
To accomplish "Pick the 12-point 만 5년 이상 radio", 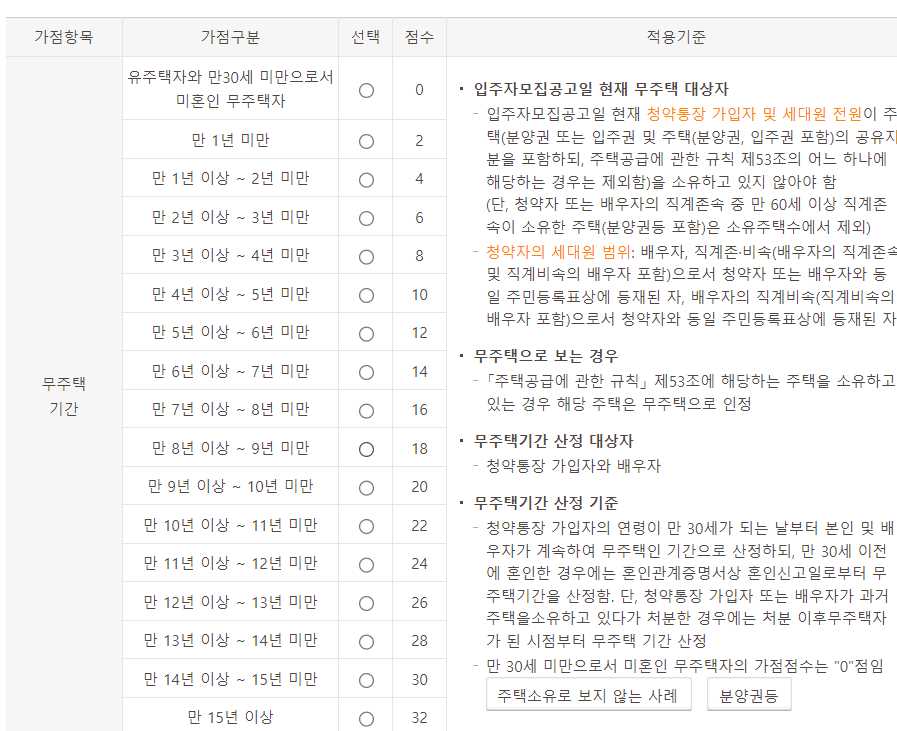I will tap(366, 334).
